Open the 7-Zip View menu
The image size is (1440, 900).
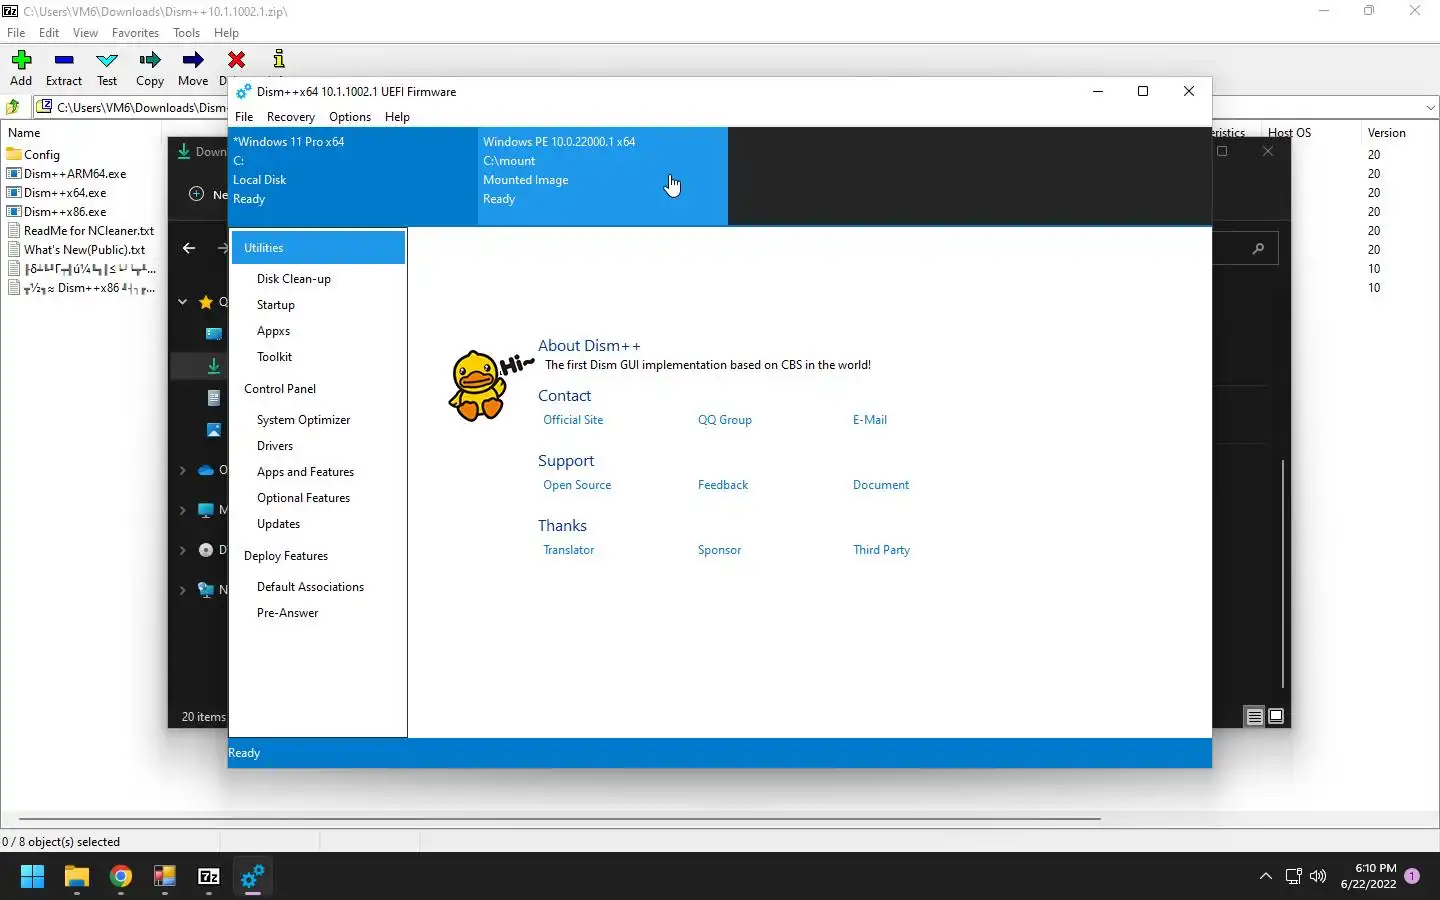coord(85,33)
